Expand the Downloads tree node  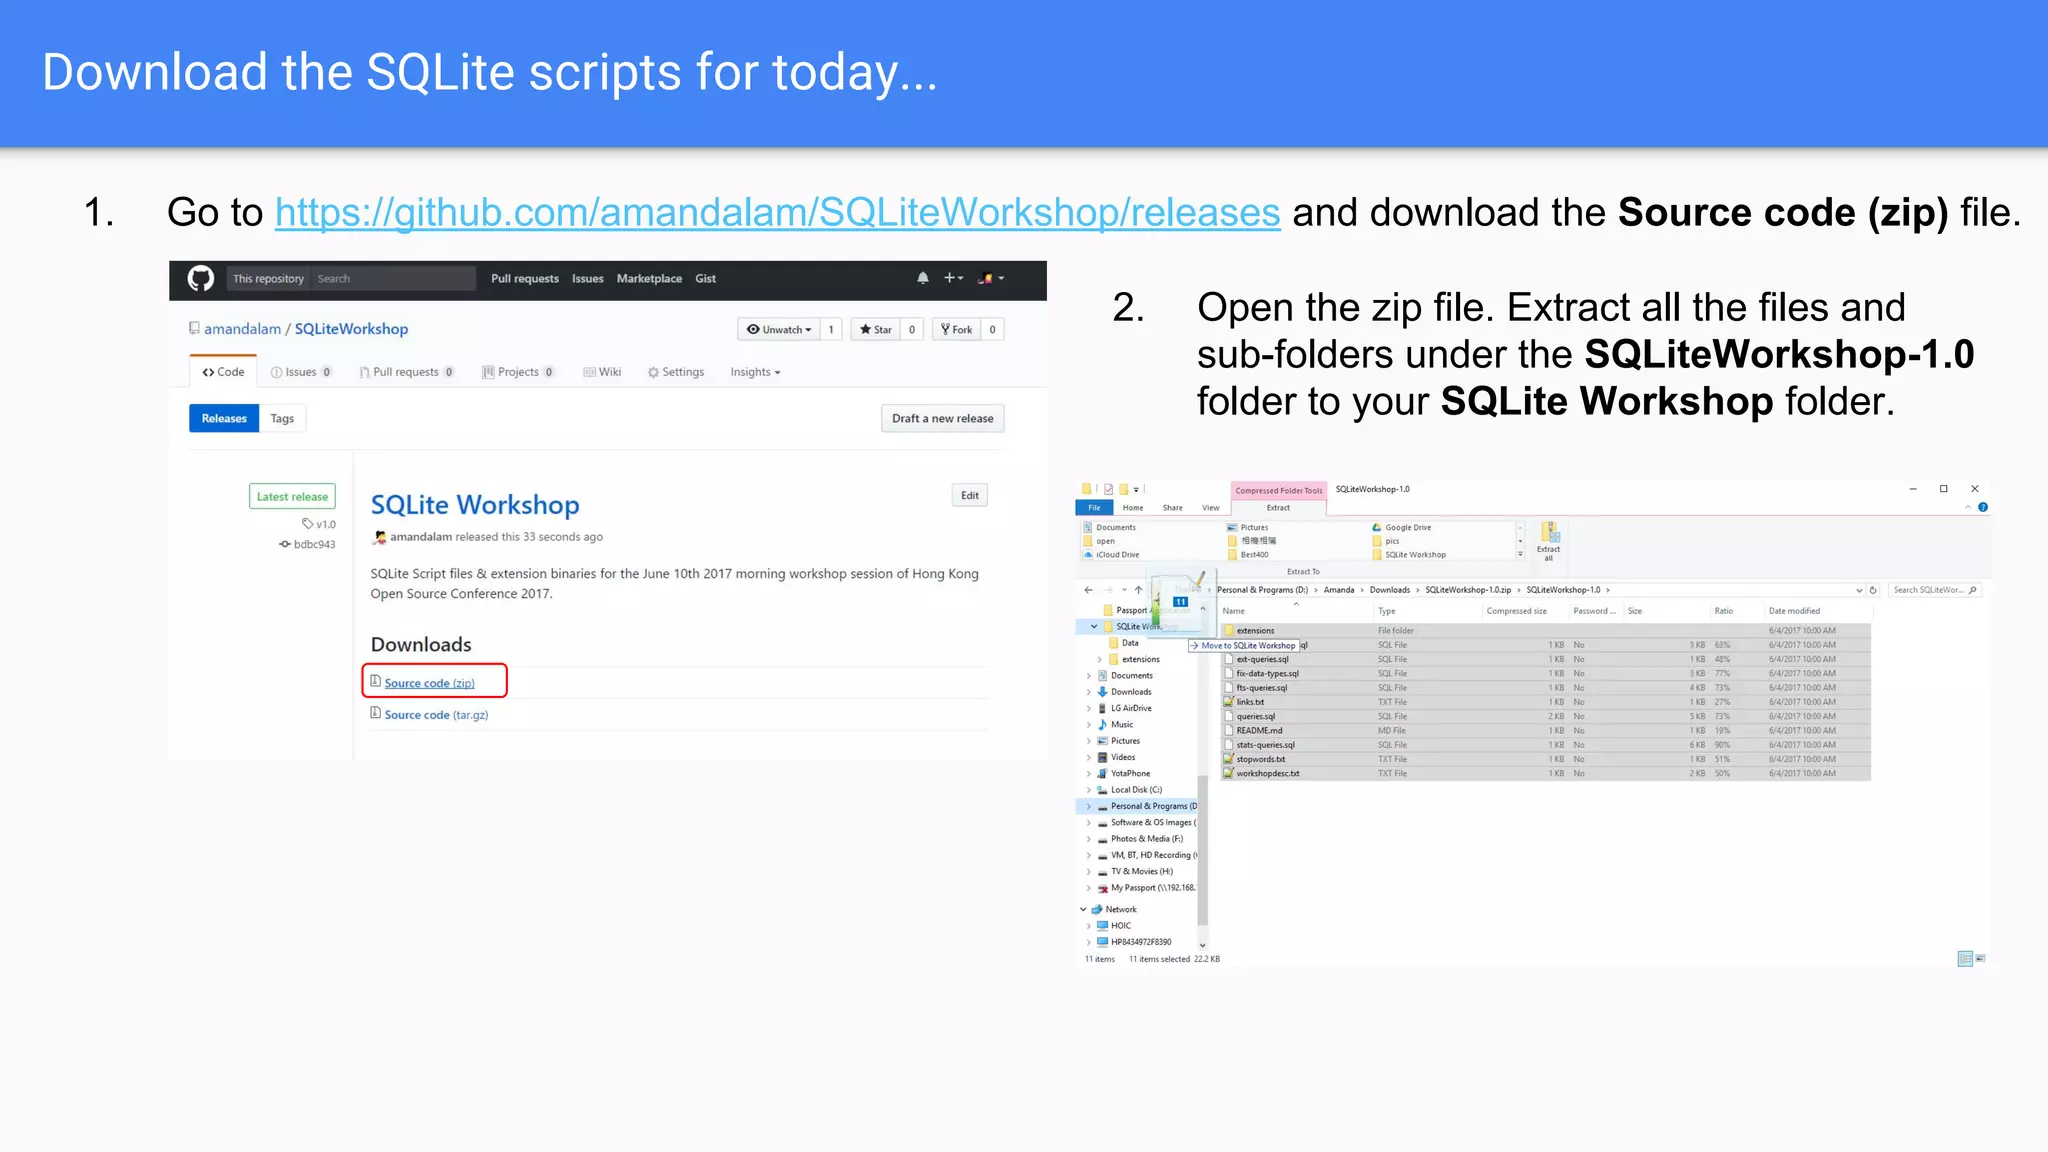tap(1089, 692)
